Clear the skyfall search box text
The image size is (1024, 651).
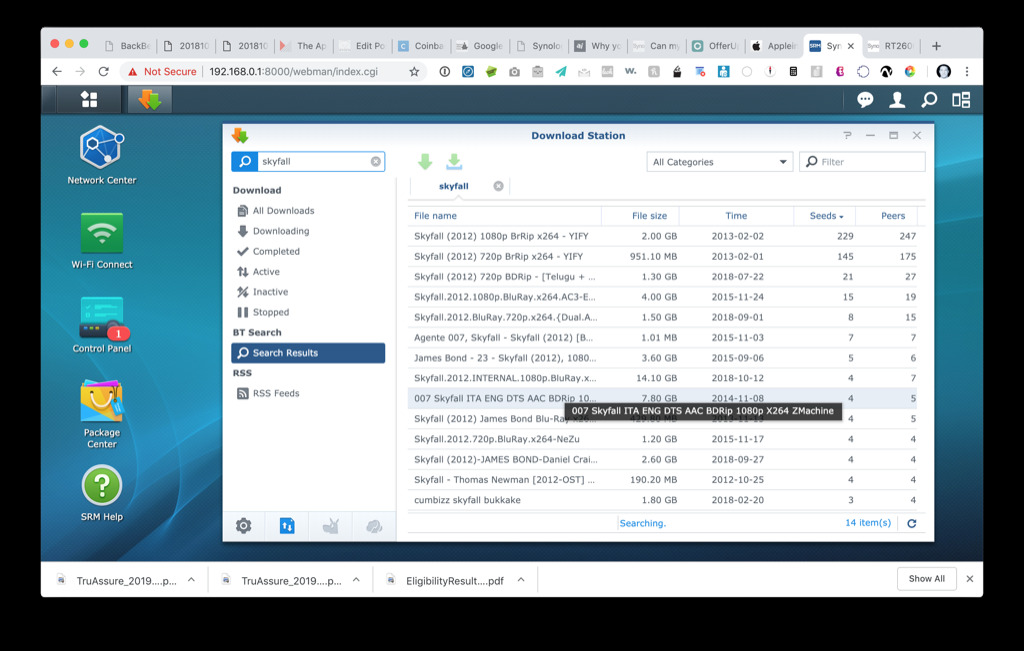click(376, 161)
